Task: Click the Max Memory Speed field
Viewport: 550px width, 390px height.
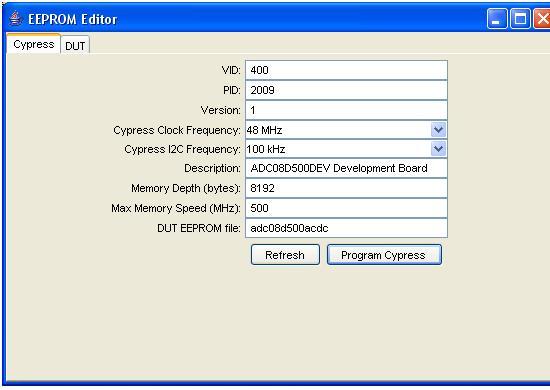Action: pos(346,208)
